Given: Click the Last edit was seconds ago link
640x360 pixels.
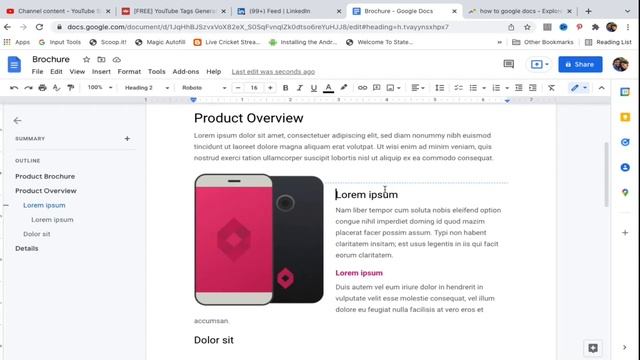Looking at the screenshot, I should 273,72.
